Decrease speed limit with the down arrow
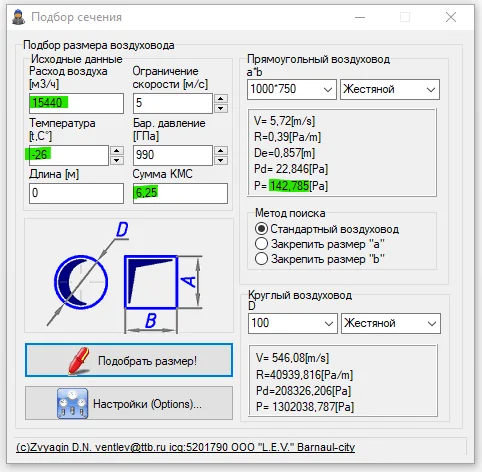482x472 pixels. [x=221, y=108]
